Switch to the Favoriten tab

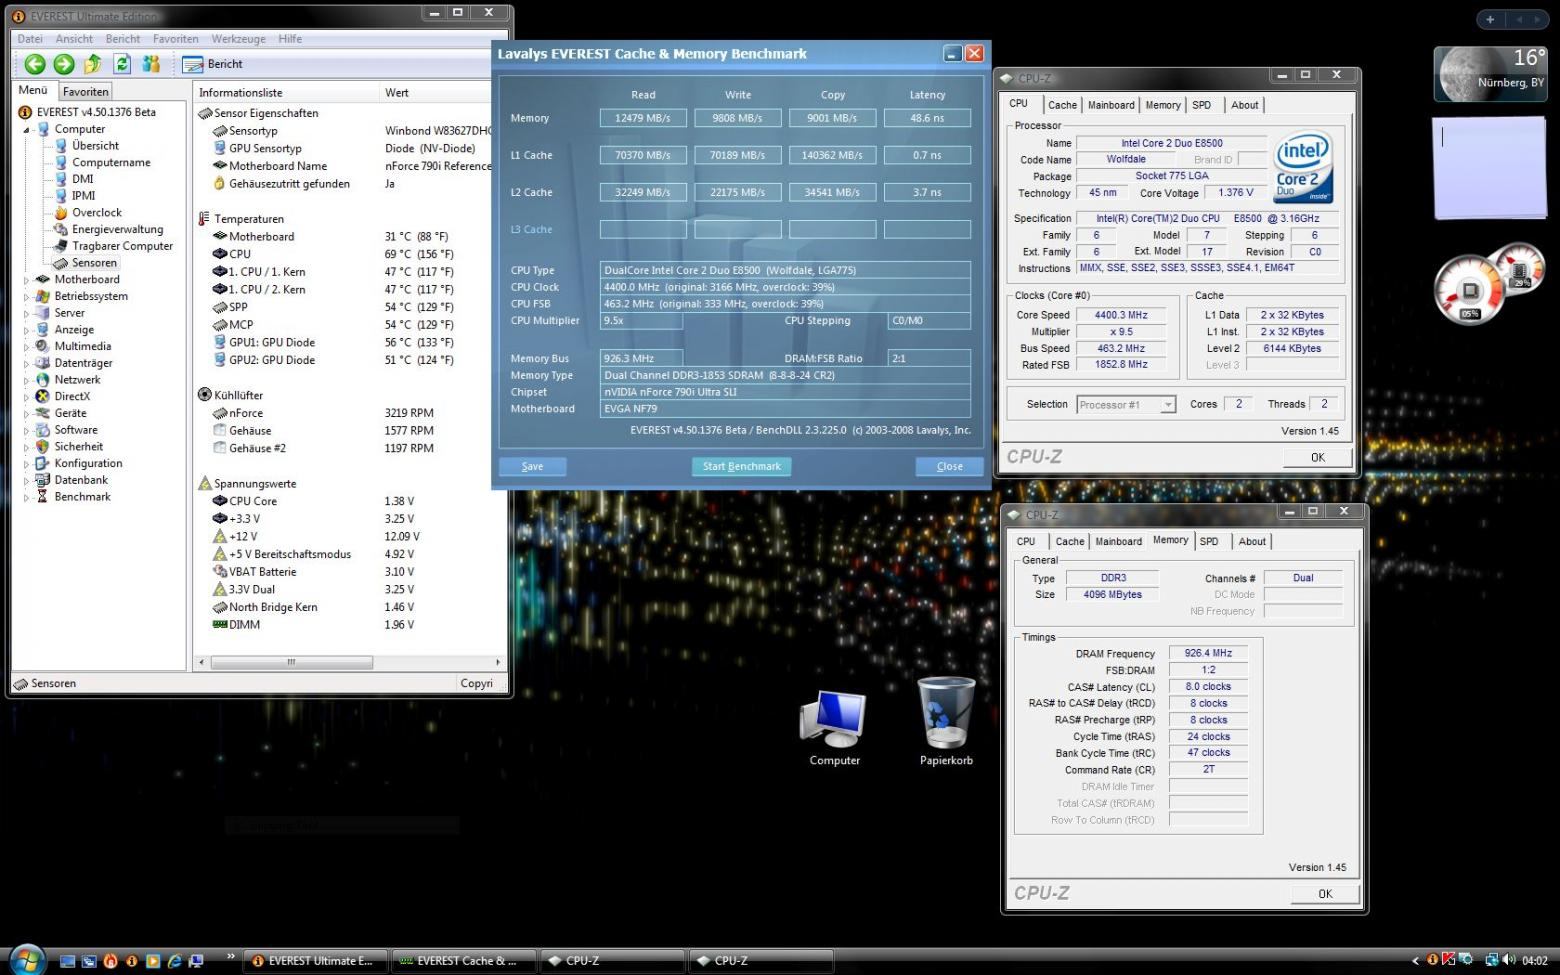click(86, 91)
